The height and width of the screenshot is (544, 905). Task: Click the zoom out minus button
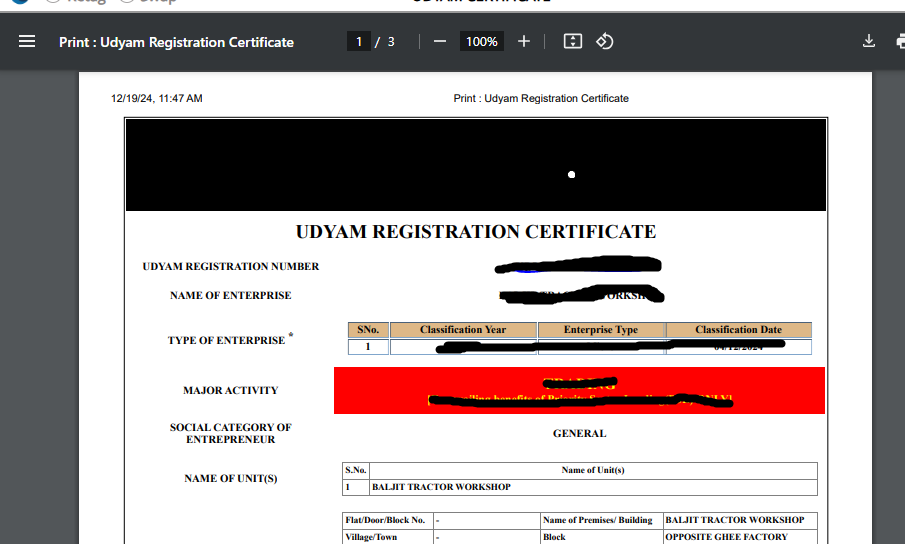[440, 41]
